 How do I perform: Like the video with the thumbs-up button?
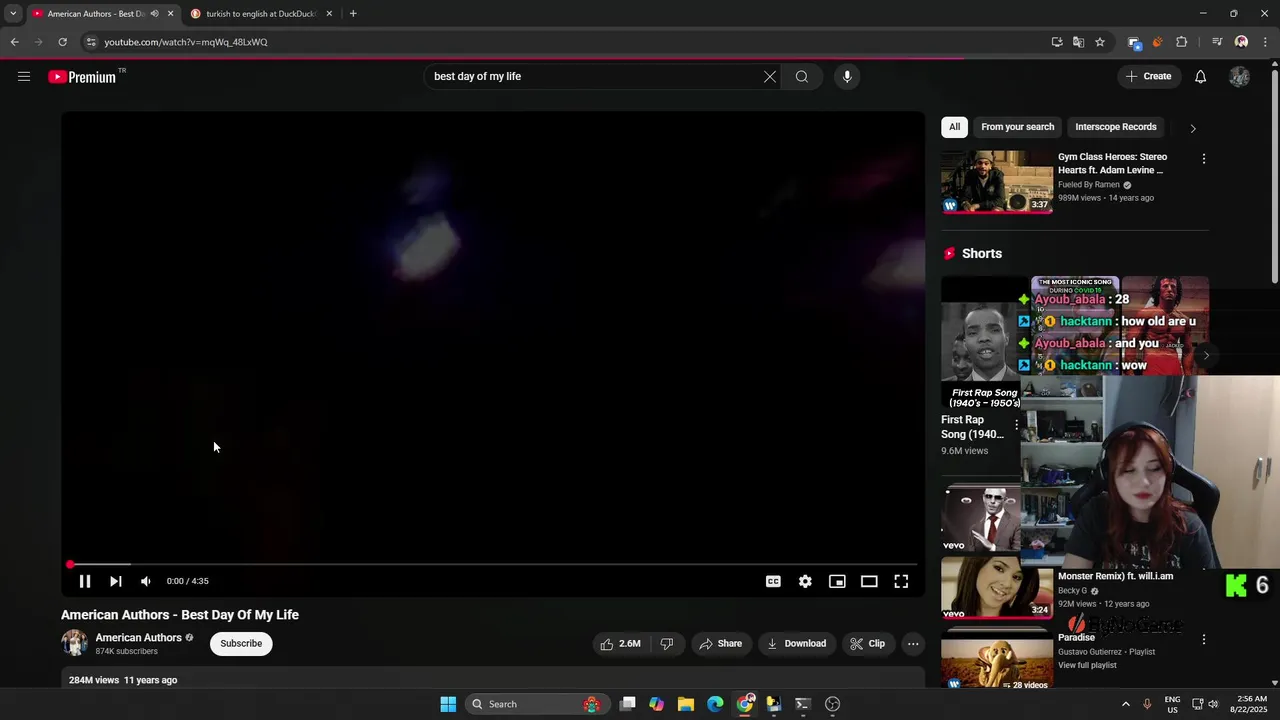click(x=620, y=644)
